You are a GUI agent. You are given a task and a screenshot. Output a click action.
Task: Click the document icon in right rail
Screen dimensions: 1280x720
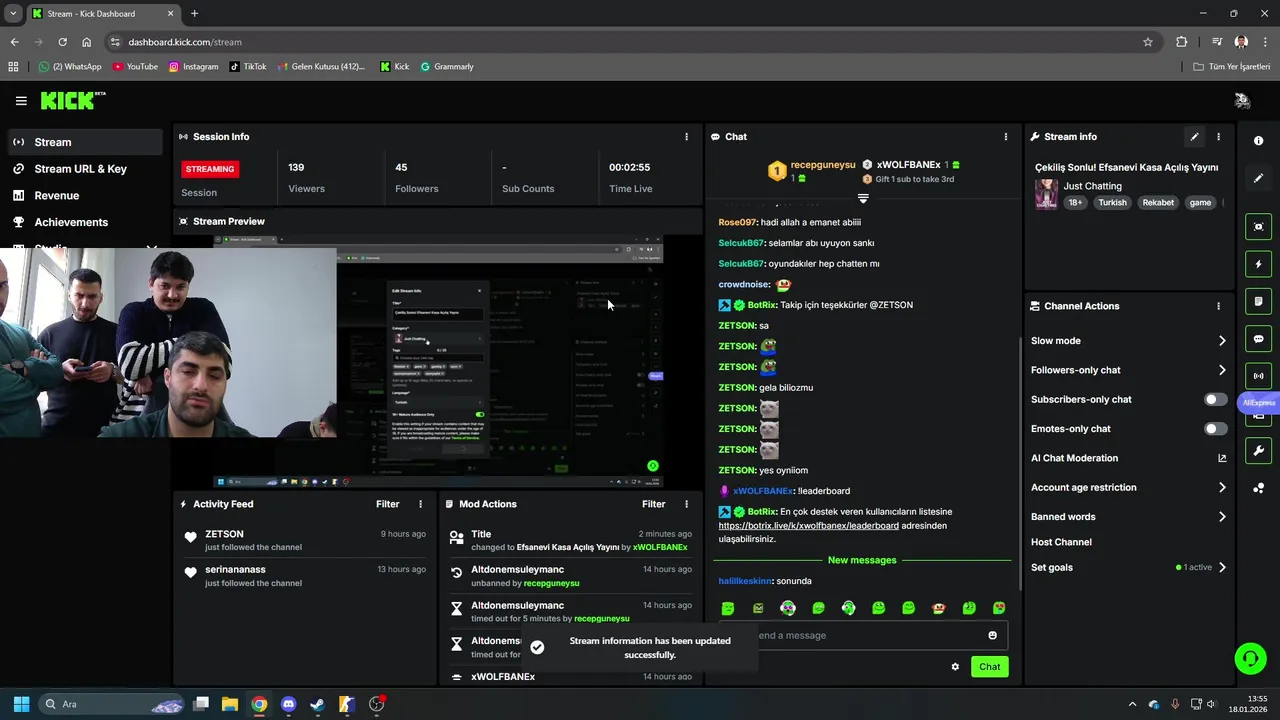[1258, 301]
